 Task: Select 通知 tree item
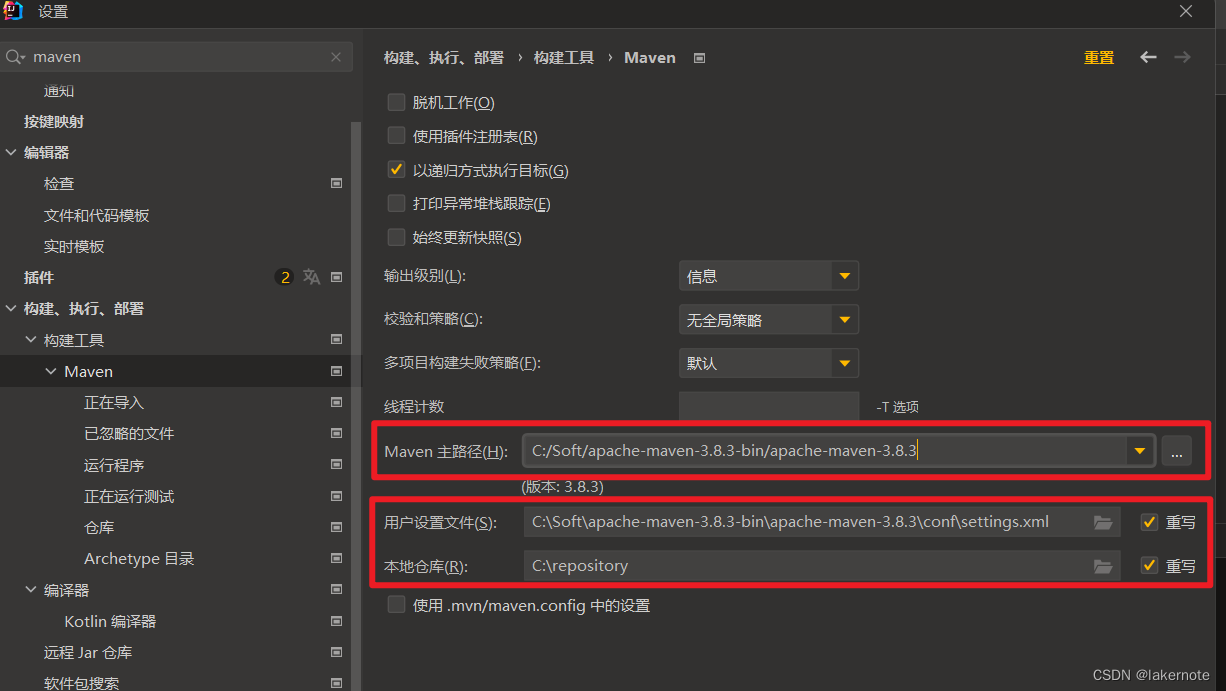click(59, 91)
